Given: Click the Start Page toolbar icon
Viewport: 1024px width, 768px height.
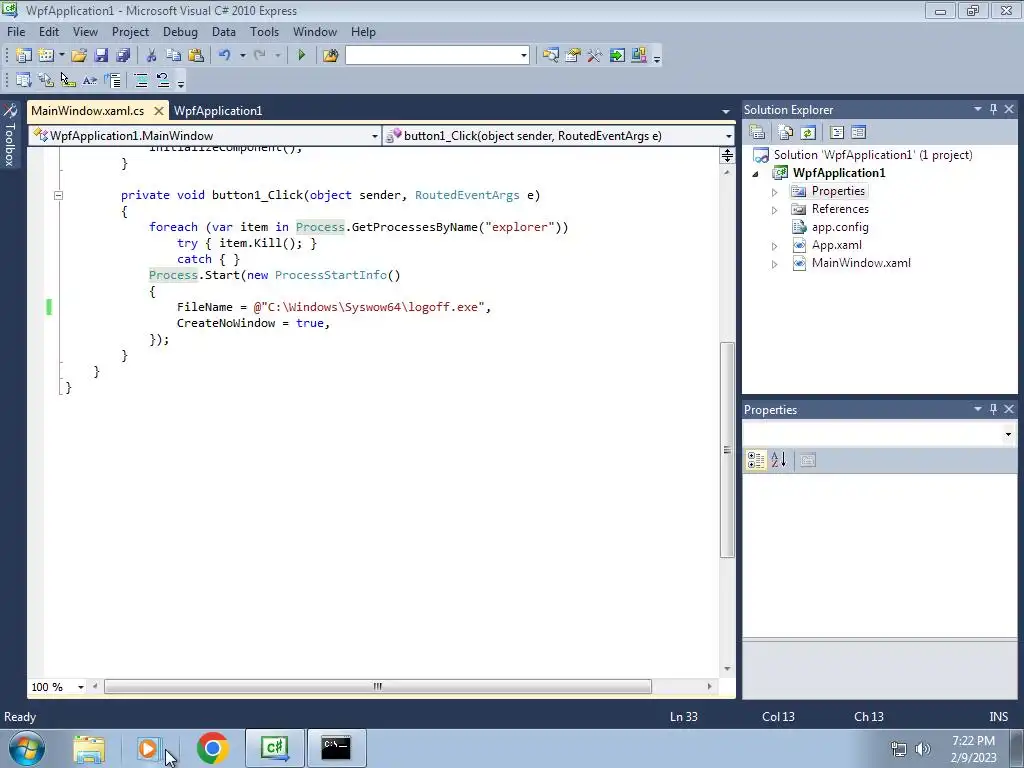Looking at the screenshot, I should (616, 56).
